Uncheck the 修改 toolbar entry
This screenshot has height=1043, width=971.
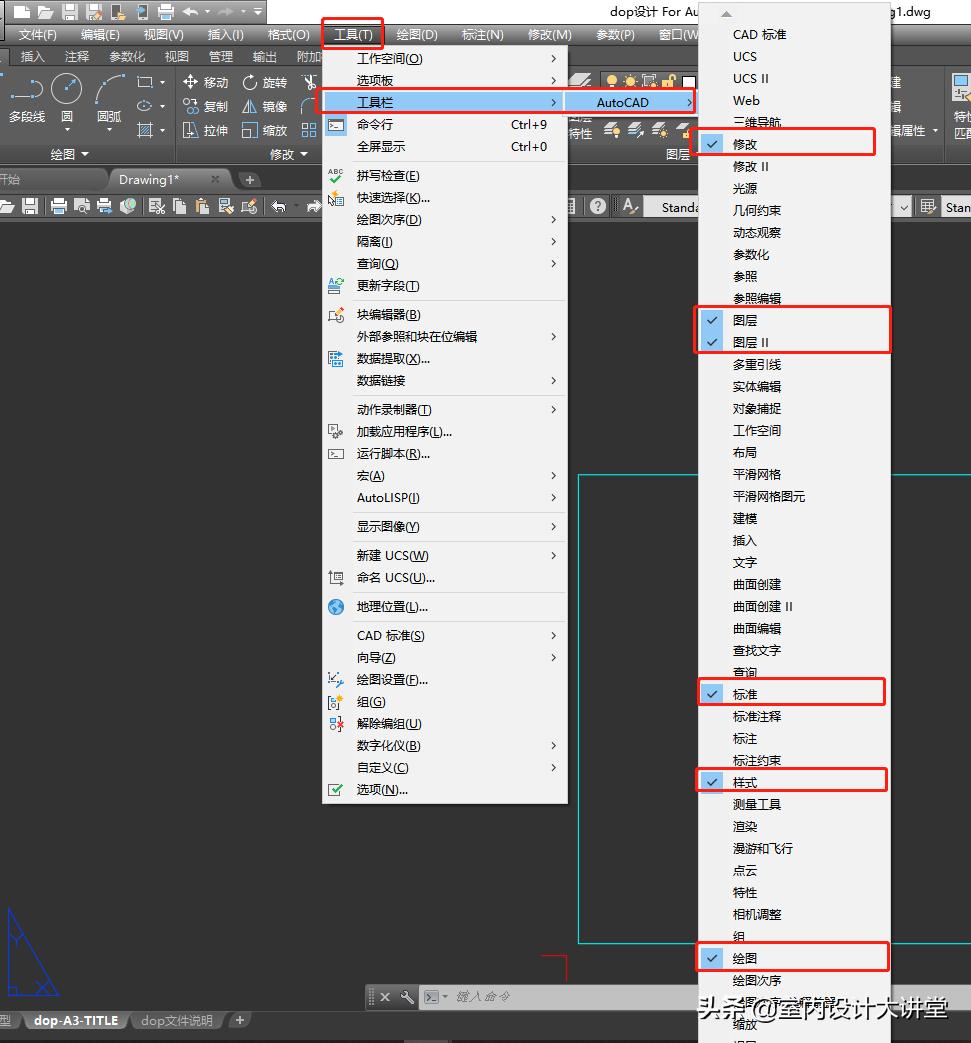tap(745, 144)
